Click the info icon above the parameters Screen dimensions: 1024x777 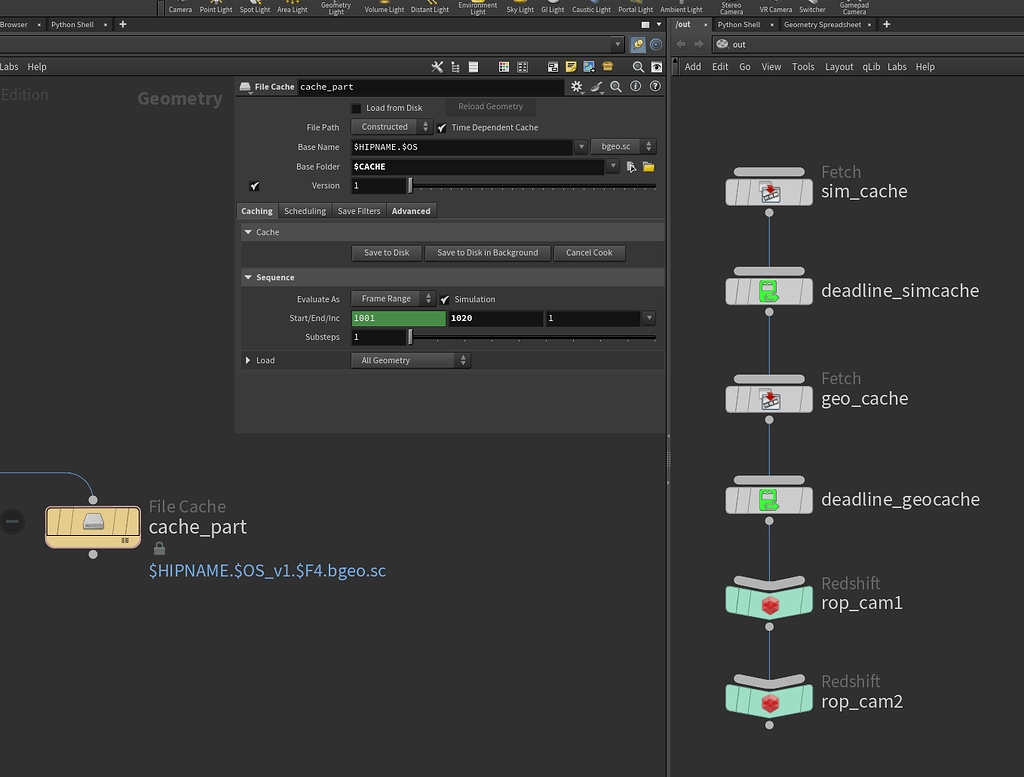(638, 86)
